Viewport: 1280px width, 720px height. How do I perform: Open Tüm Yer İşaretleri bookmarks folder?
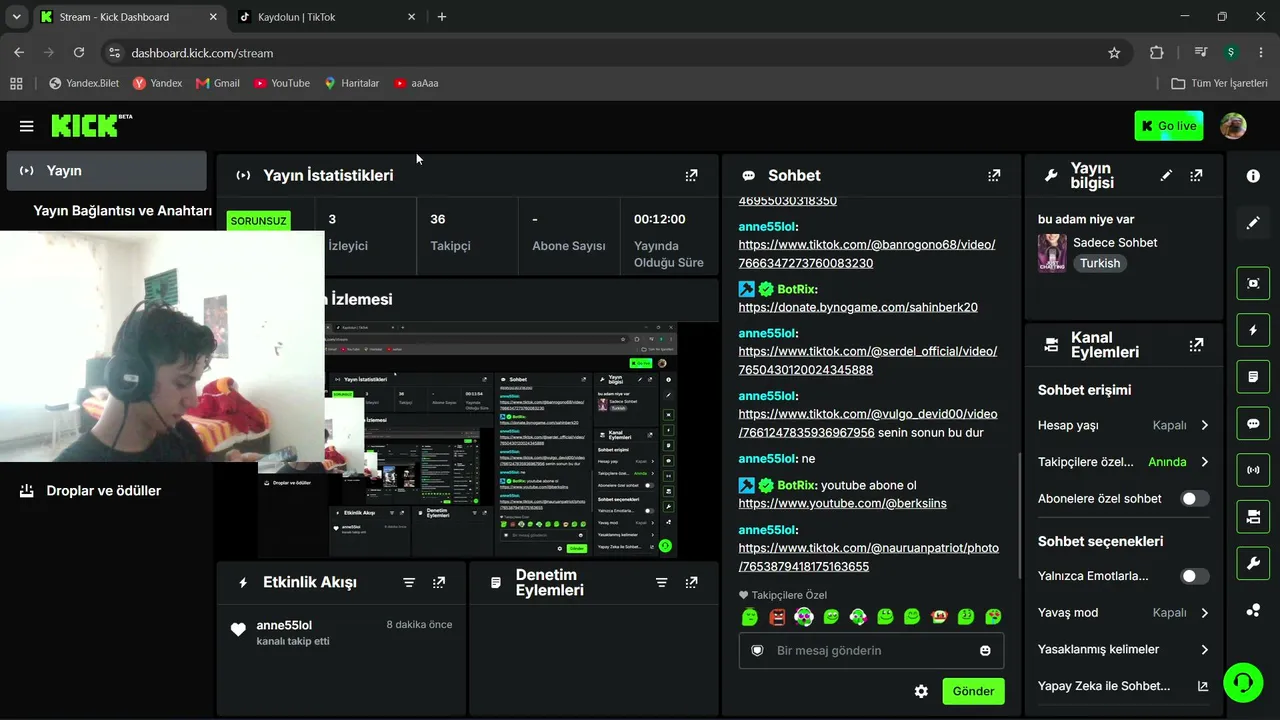coord(1220,83)
